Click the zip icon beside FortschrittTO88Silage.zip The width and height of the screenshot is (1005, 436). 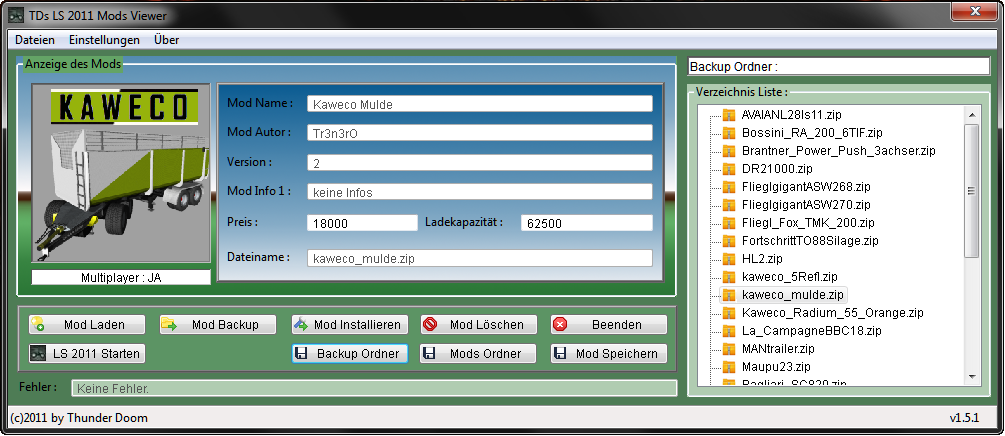pyautogui.click(x=729, y=240)
